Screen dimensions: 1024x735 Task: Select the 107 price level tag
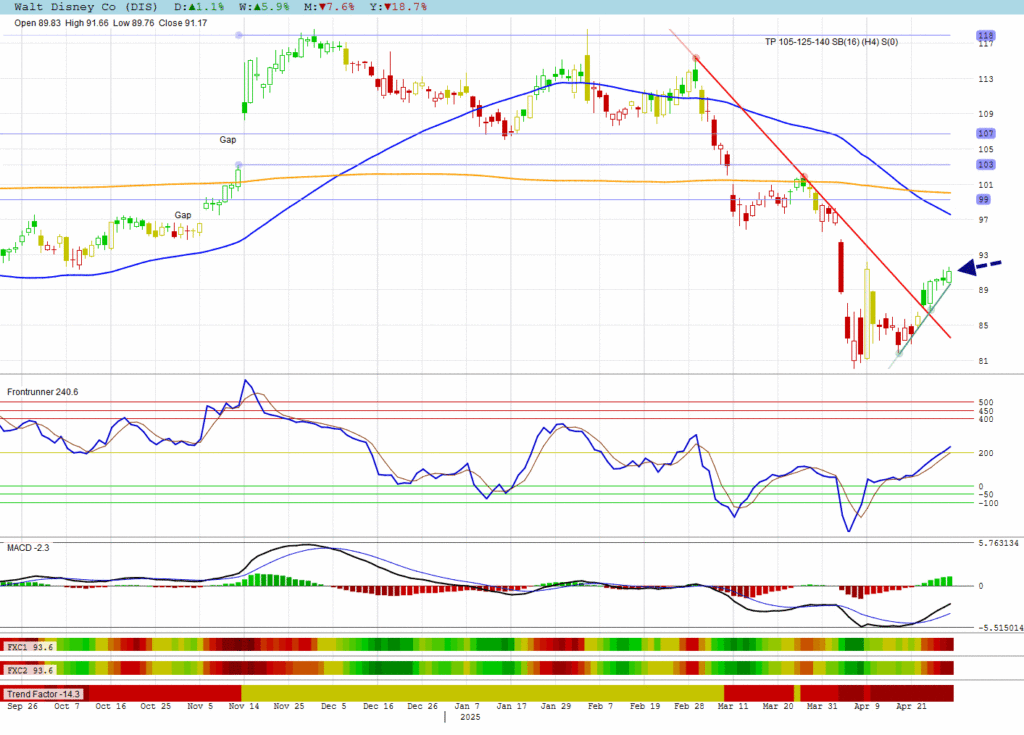coord(985,133)
